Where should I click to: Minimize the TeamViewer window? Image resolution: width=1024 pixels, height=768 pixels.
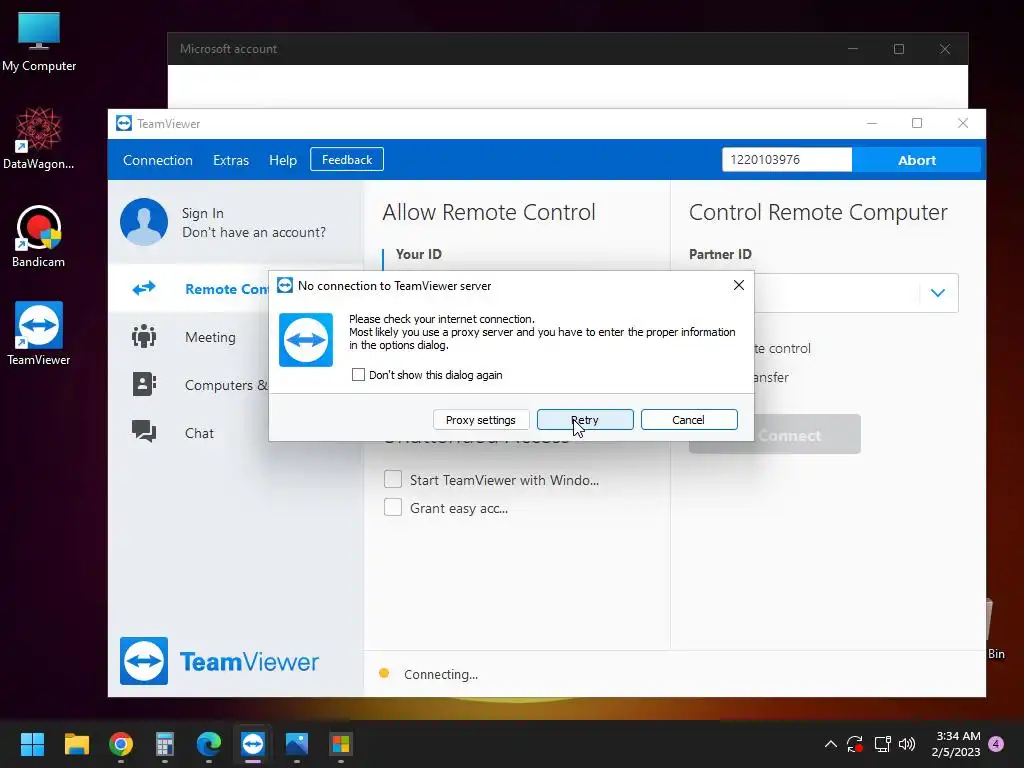pos(872,123)
